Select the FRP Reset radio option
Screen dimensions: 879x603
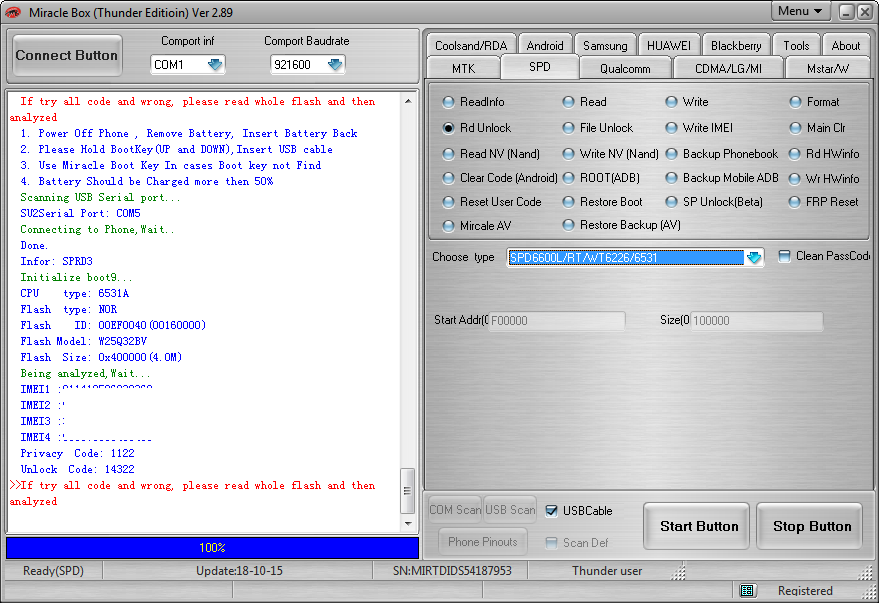[824, 202]
